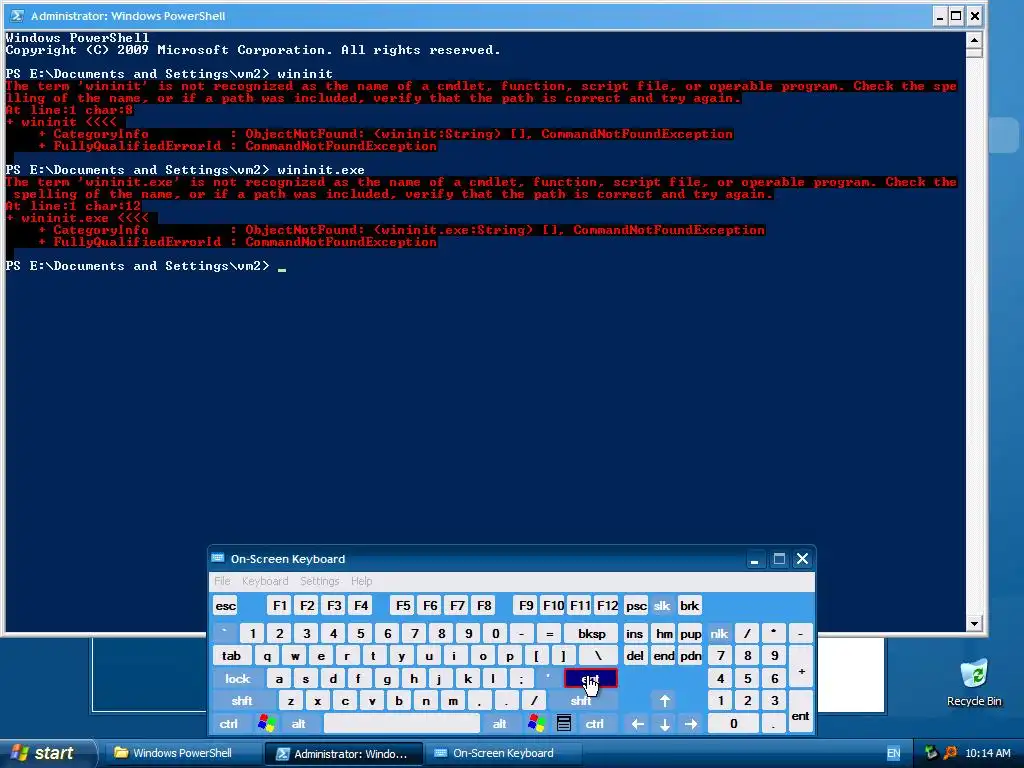Toggle the right alt key

(x=500, y=724)
